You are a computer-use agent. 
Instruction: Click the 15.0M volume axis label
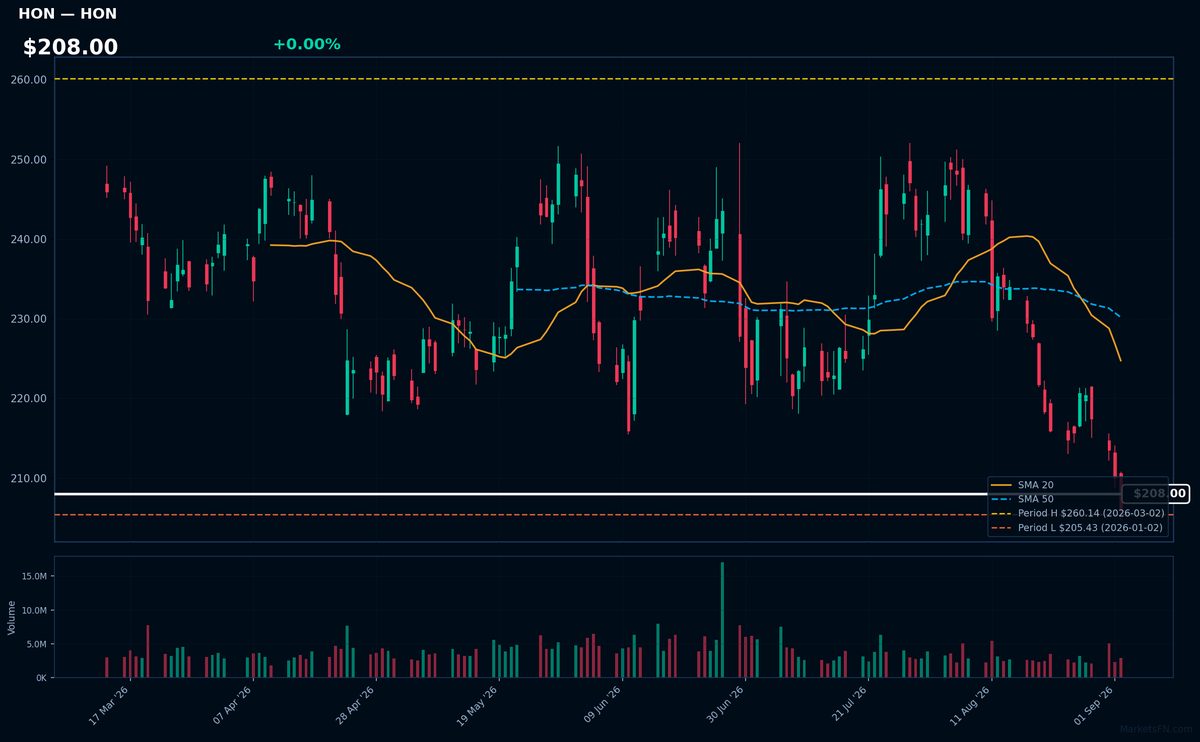(x=33, y=576)
